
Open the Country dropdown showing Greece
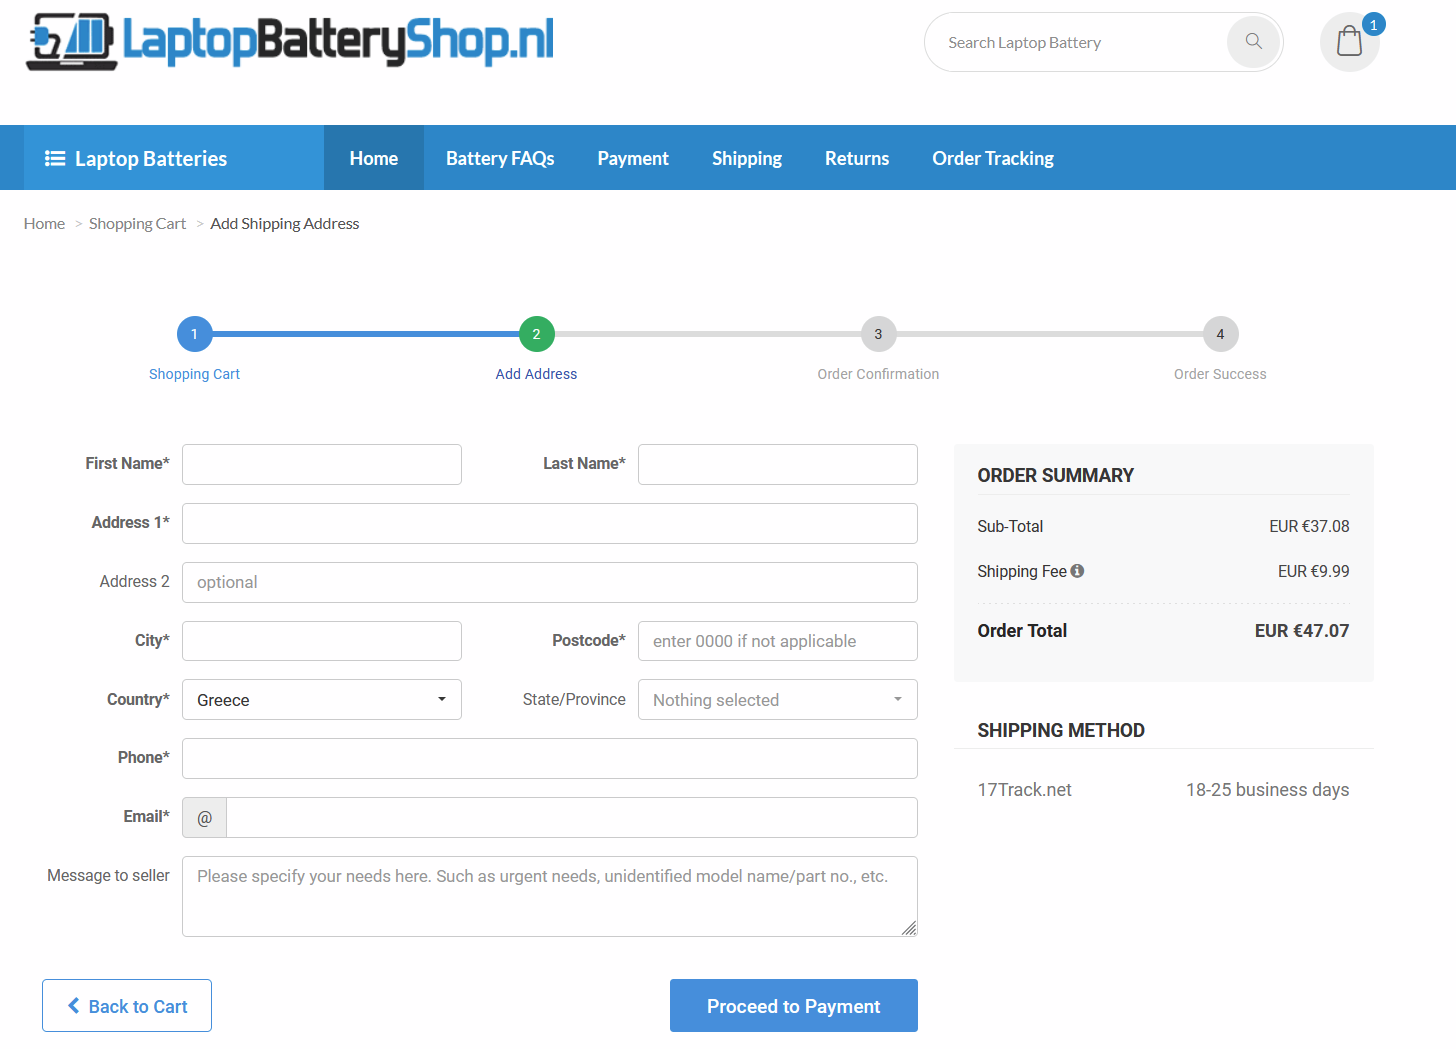pos(322,700)
